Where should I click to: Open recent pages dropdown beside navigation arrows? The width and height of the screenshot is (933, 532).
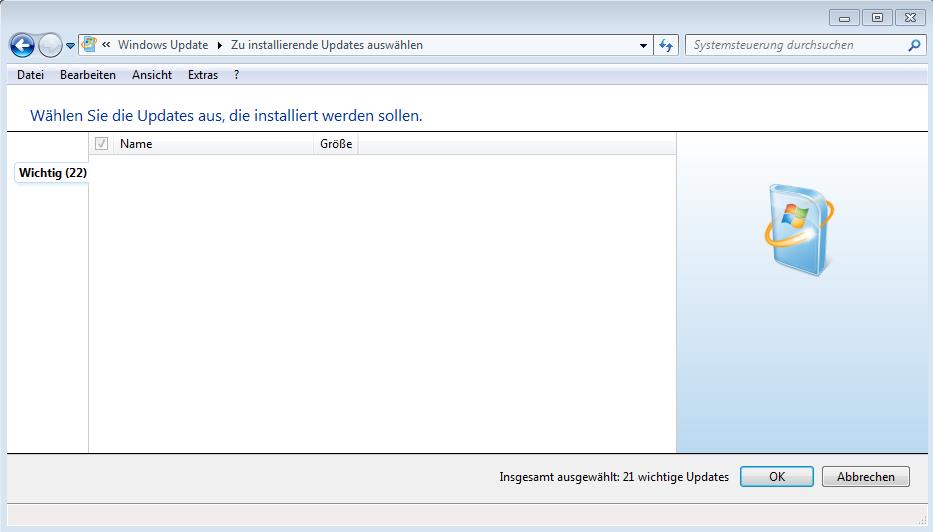pyautogui.click(x=70, y=45)
